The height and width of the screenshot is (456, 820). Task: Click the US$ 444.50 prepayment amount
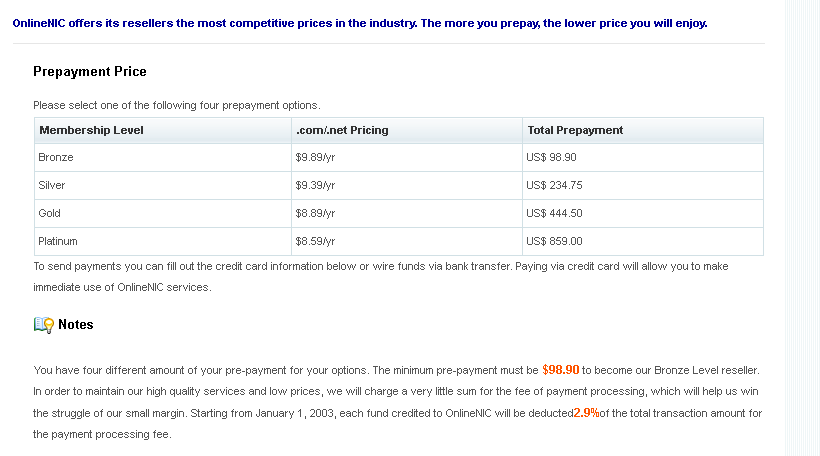tap(554, 213)
